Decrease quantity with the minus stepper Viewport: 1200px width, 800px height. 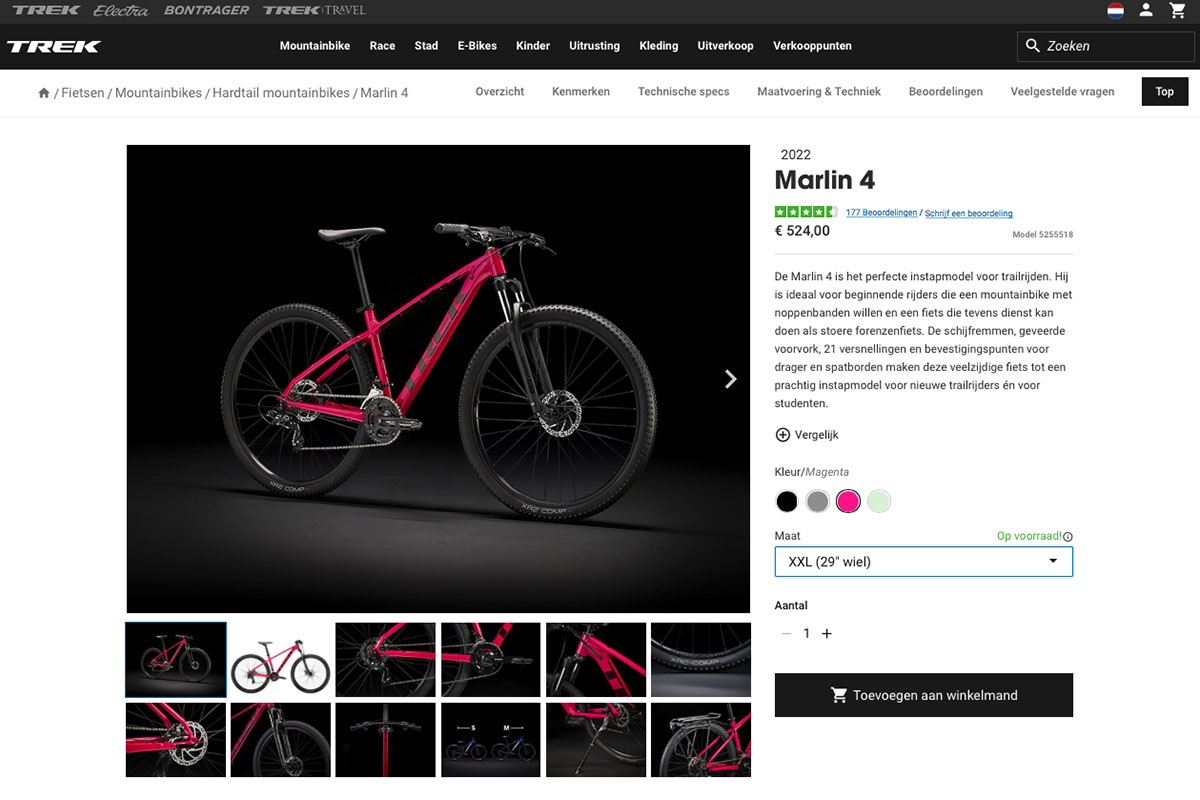(786, 633)
